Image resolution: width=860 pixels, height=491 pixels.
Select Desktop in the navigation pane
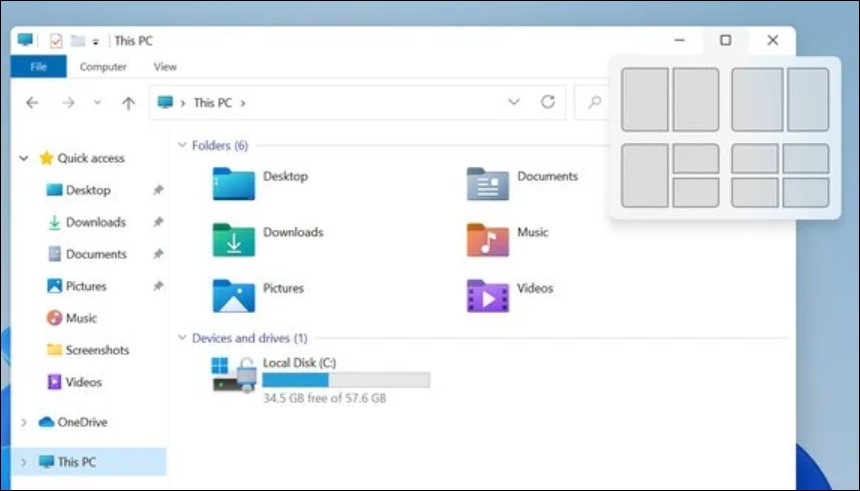78,190
